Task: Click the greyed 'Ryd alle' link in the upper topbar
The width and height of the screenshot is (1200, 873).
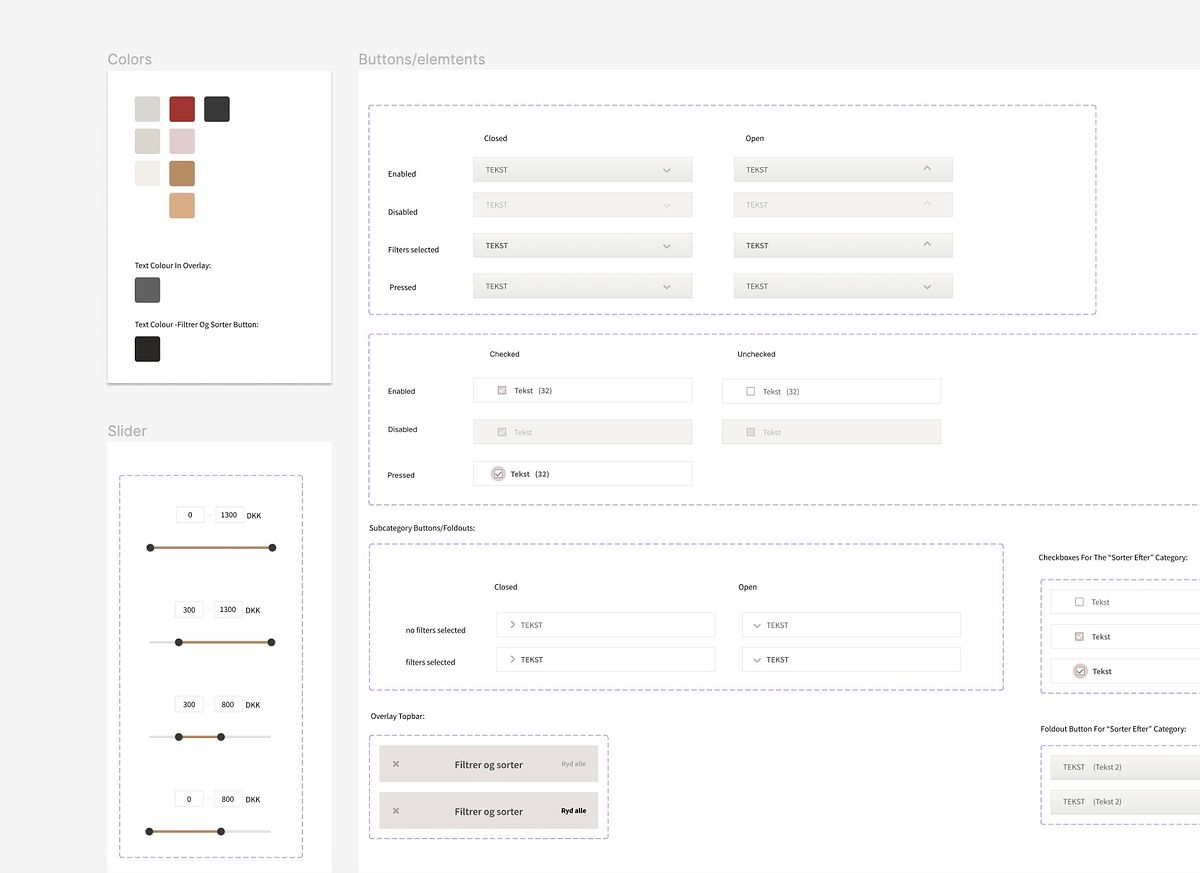Action: (573, 764)
